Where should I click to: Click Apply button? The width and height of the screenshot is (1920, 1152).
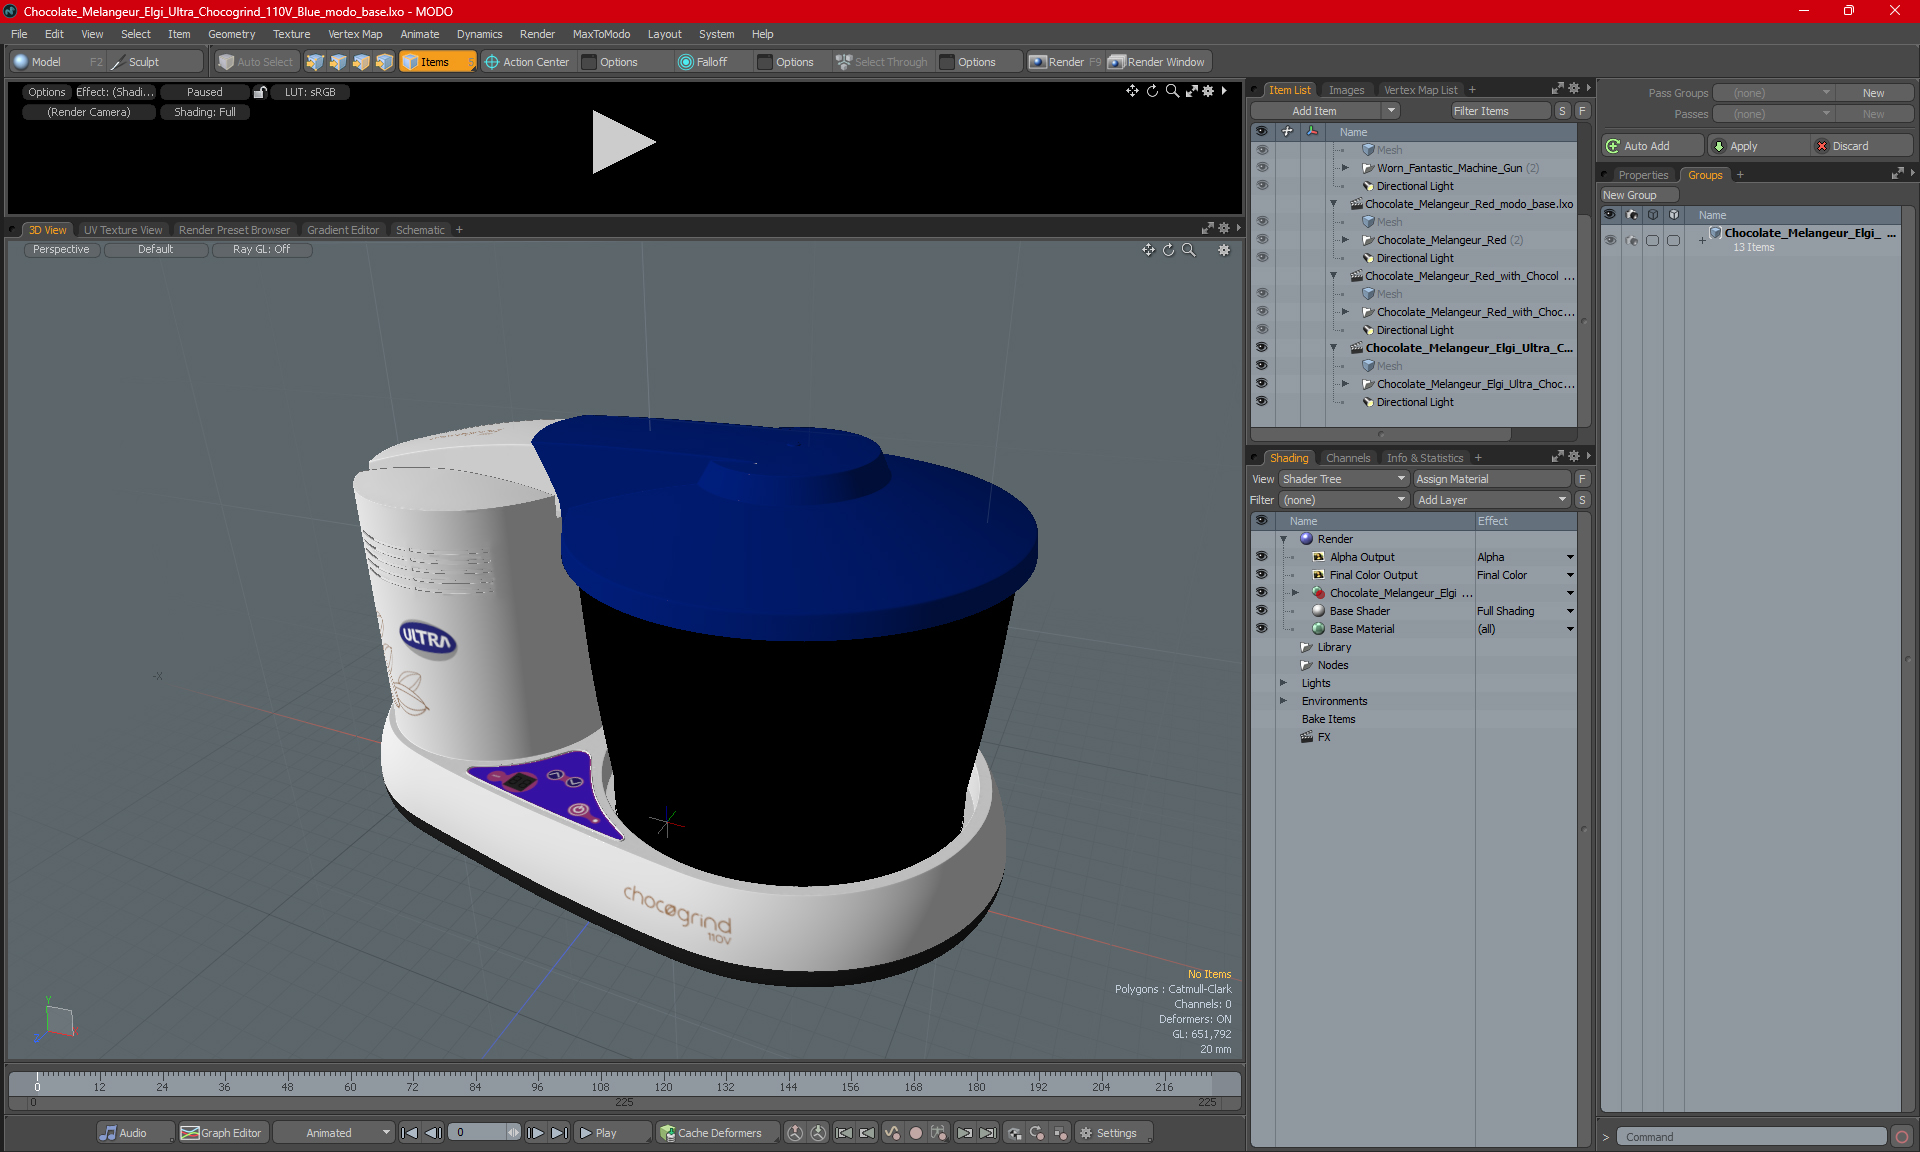pyautogui.click(x=1758, y=146)
